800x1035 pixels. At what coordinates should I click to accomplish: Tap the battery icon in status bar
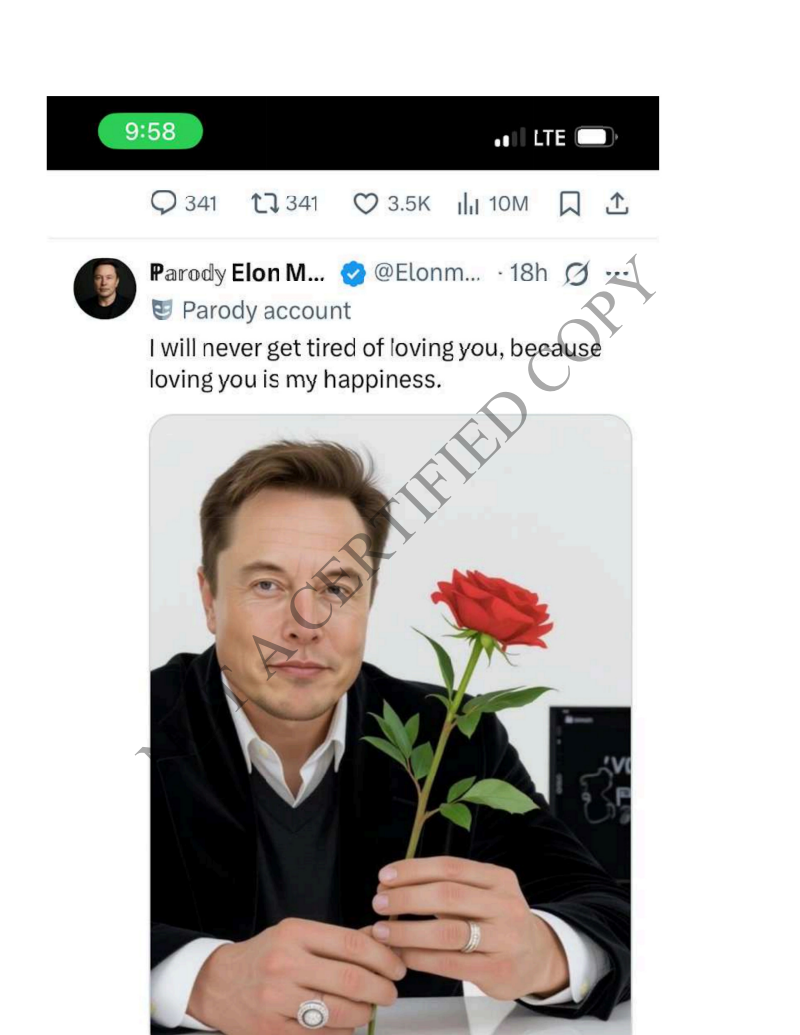click(x=595, y=137)
